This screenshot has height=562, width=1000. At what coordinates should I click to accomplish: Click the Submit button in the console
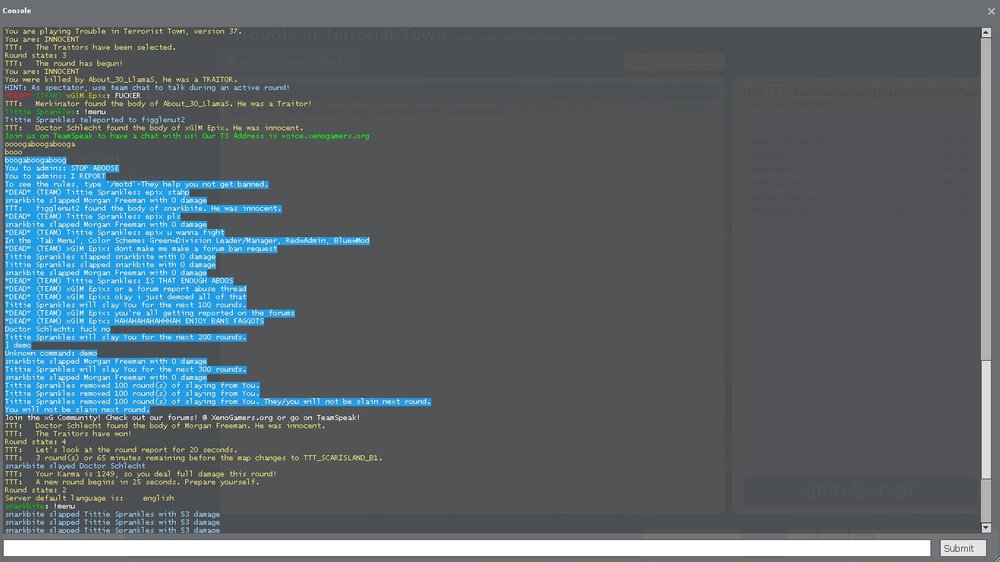tap(962, 548)
